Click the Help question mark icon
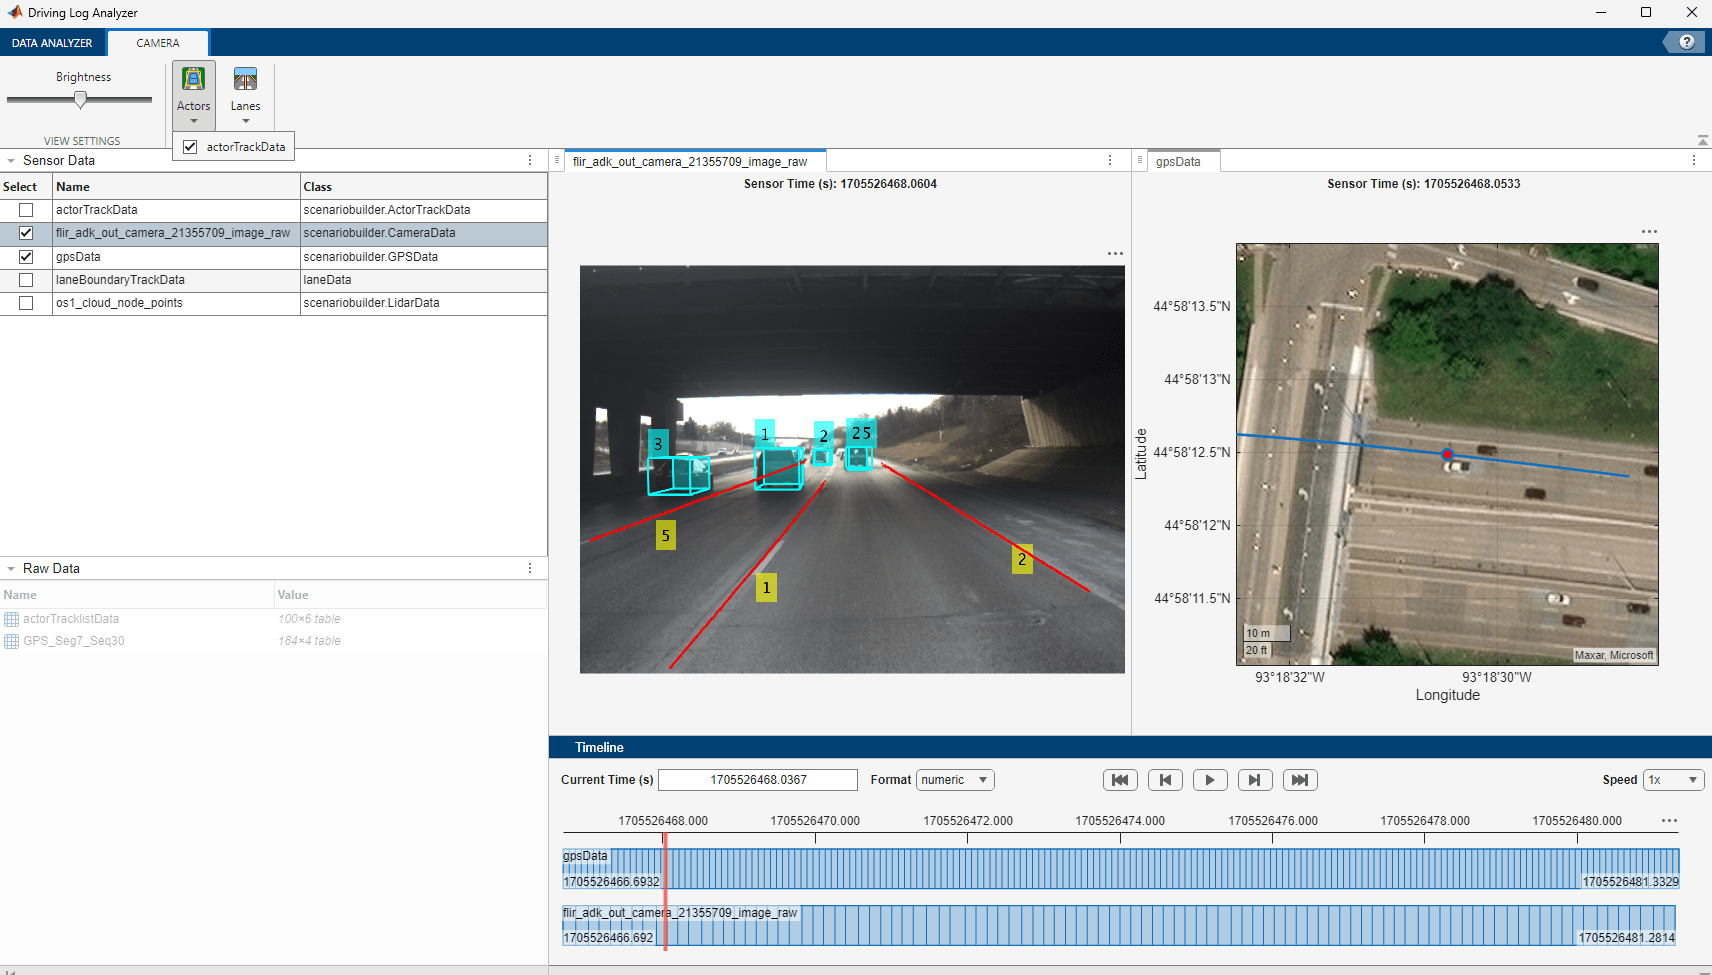 pyautogui.click(x=1687, y=41)
